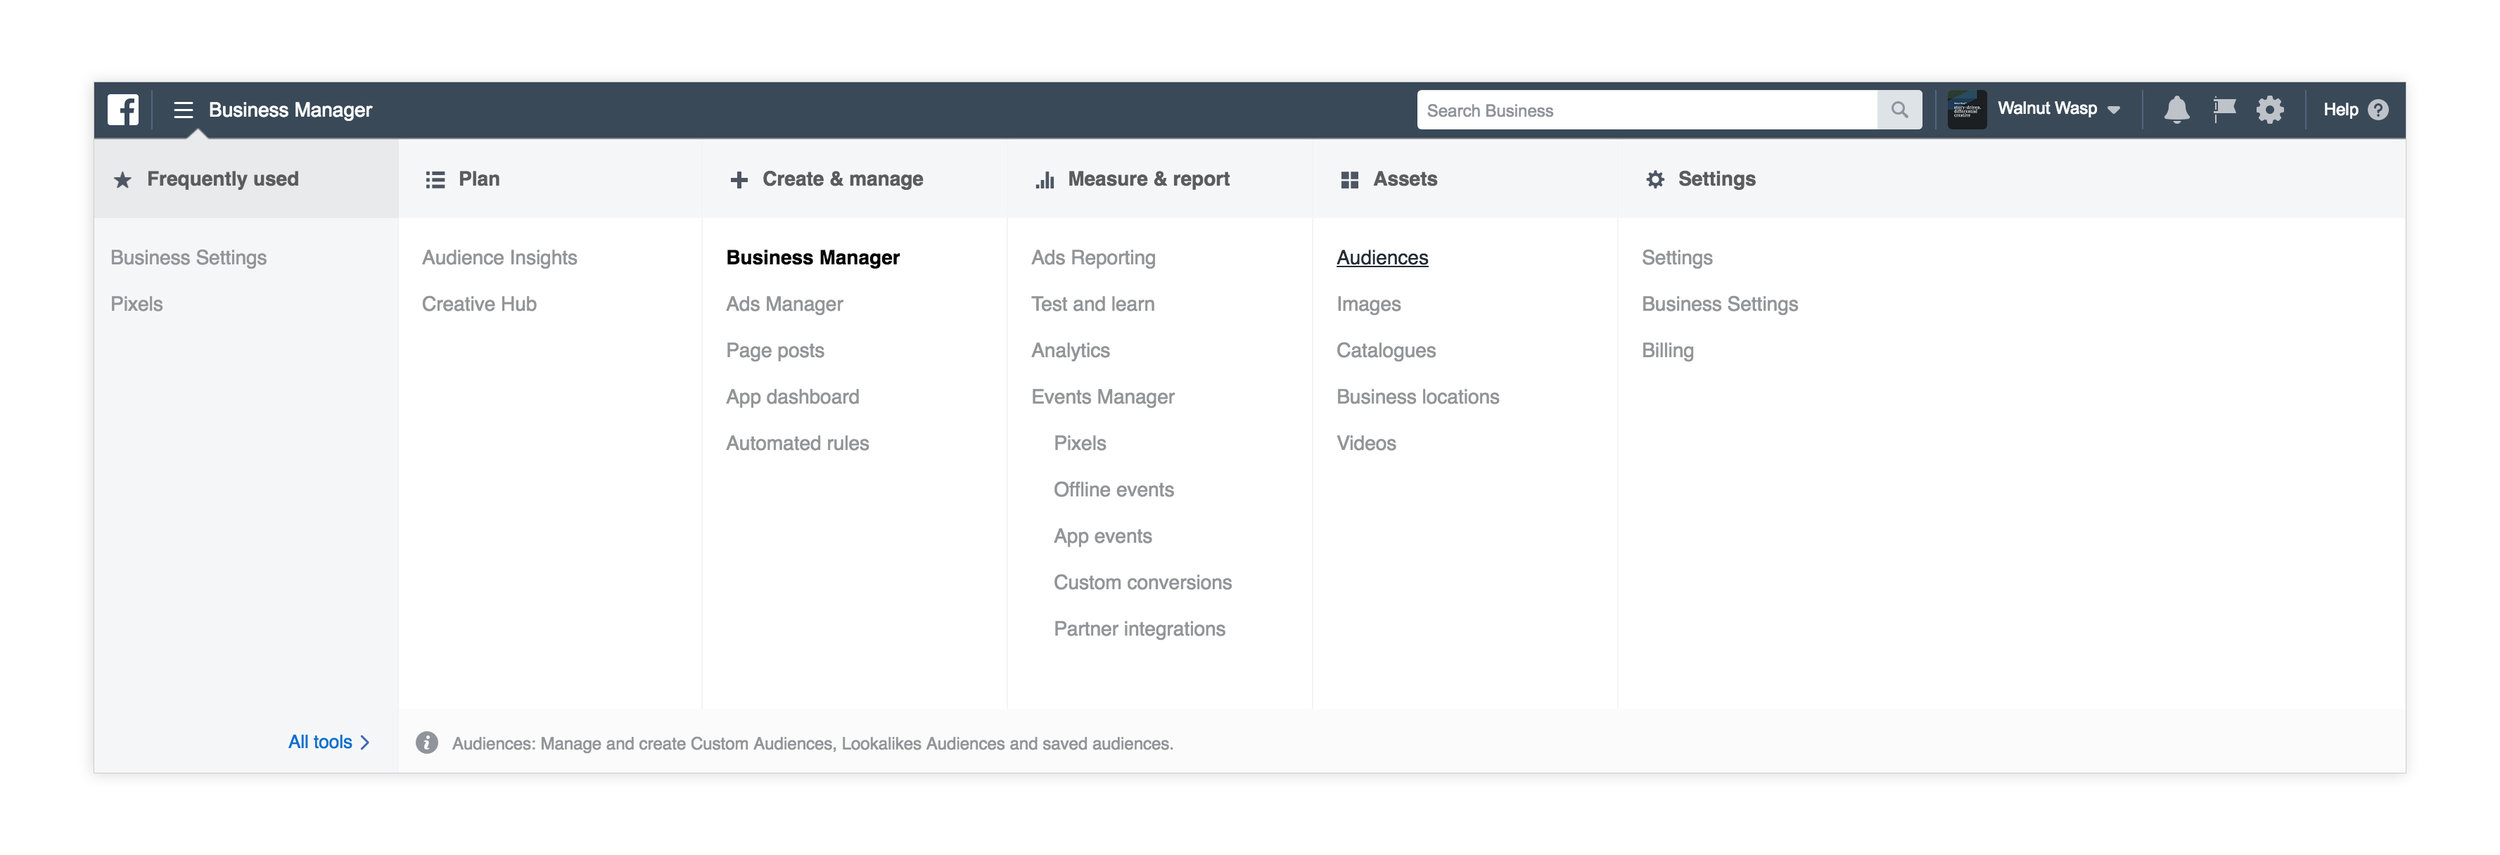This screenshot has width=2500, height=855.
Task: Go to Business Manager link
Action: point(813,258)
